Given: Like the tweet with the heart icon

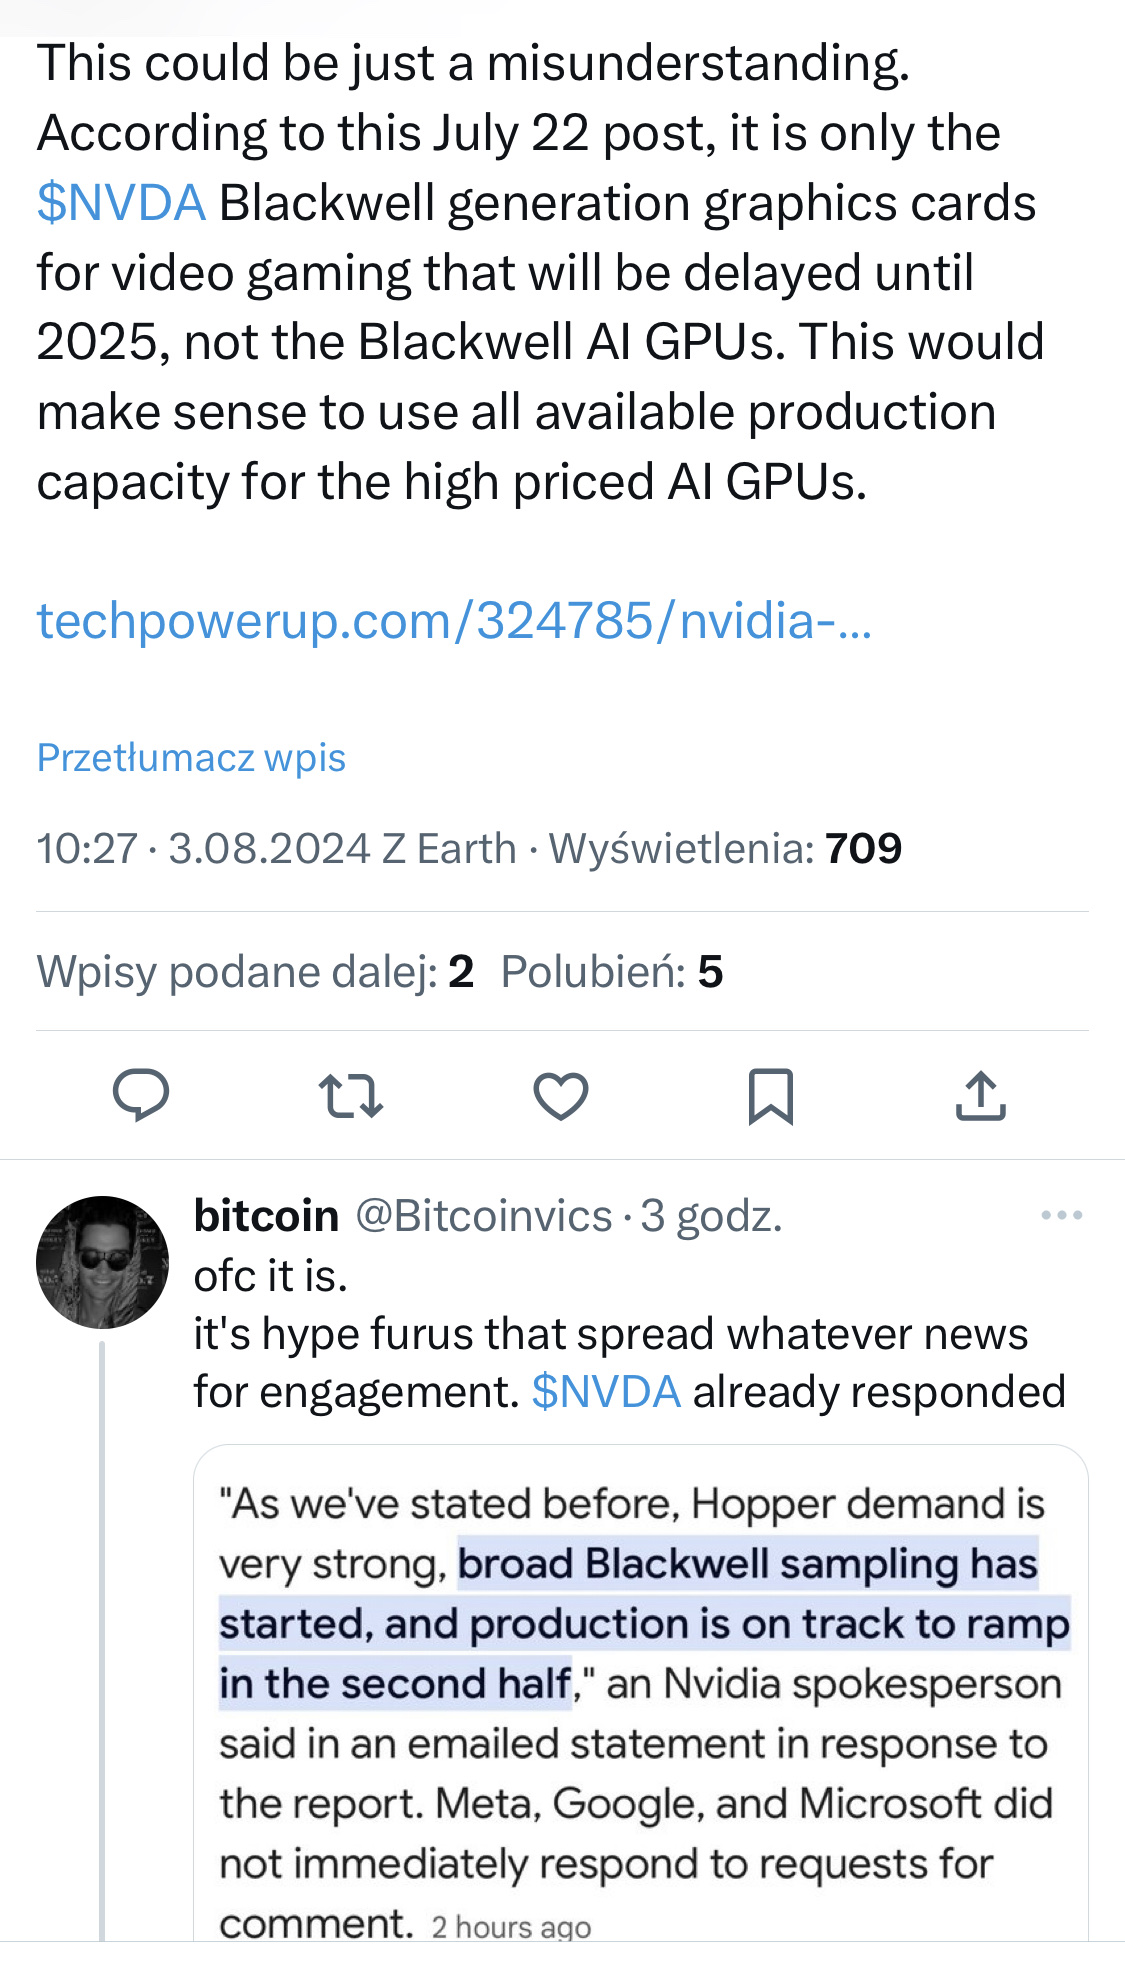Looking at the screenshot, I should pos(561,1095).
